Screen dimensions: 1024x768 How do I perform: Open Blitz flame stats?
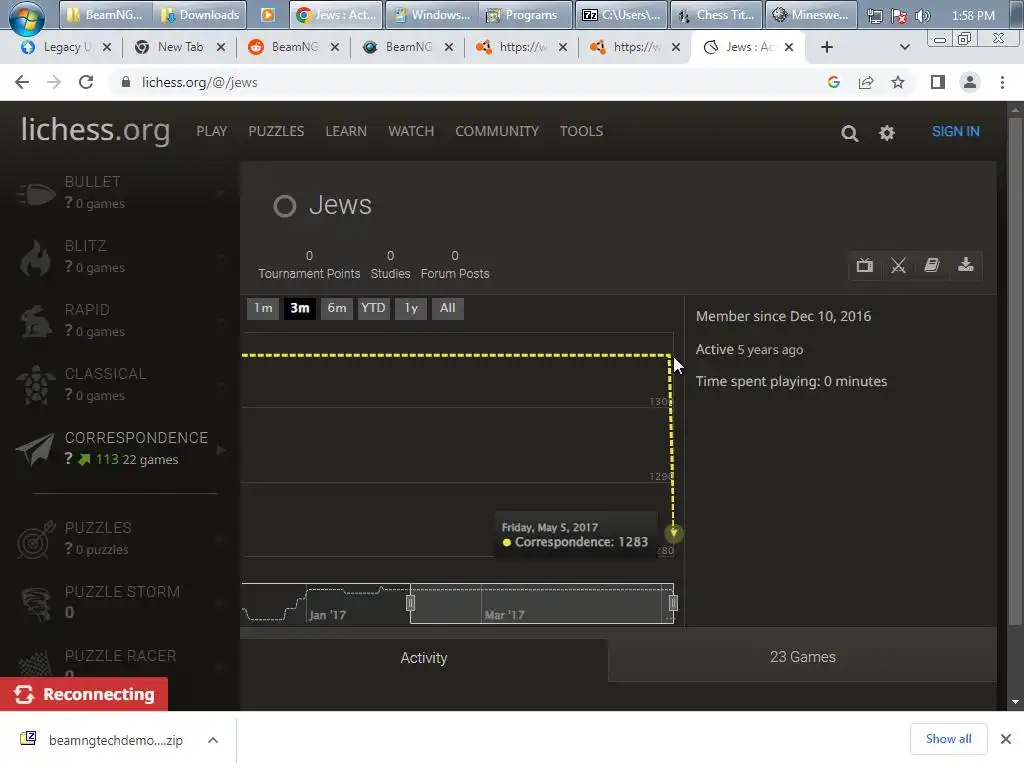pyautogui.click(x=121, y=257)
